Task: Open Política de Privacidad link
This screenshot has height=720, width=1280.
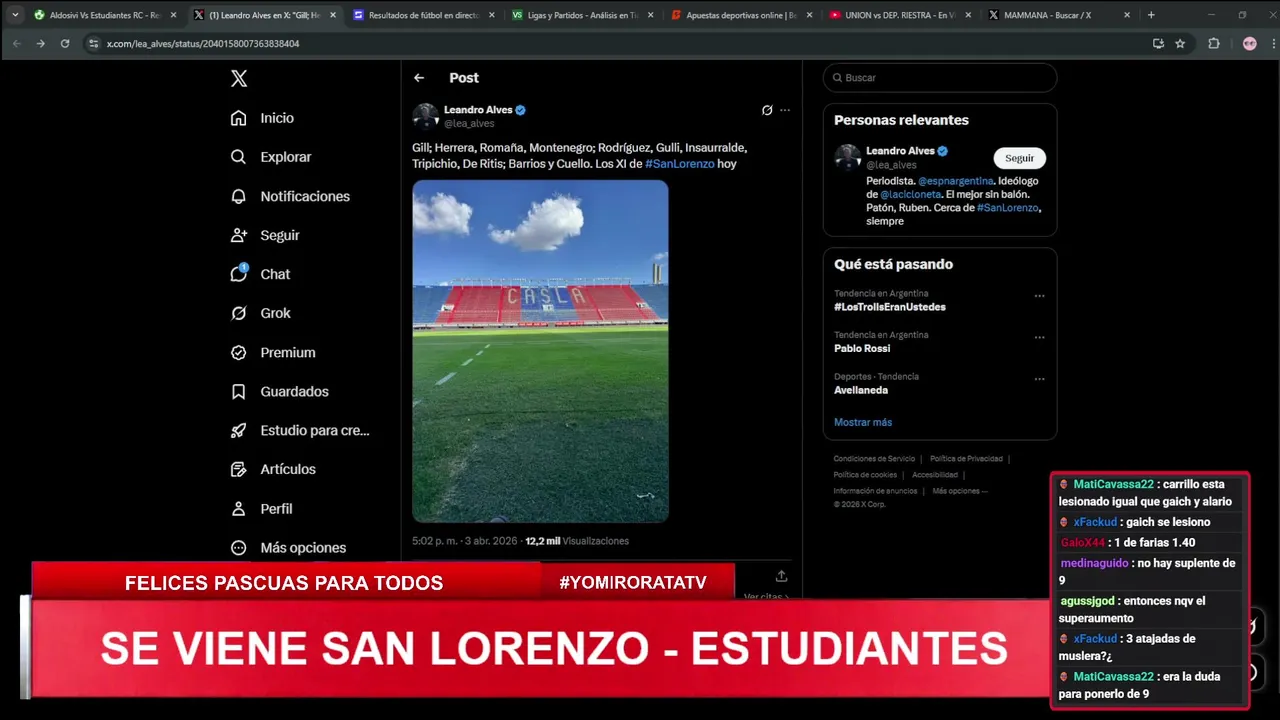Action: click(x=966, y=459)
